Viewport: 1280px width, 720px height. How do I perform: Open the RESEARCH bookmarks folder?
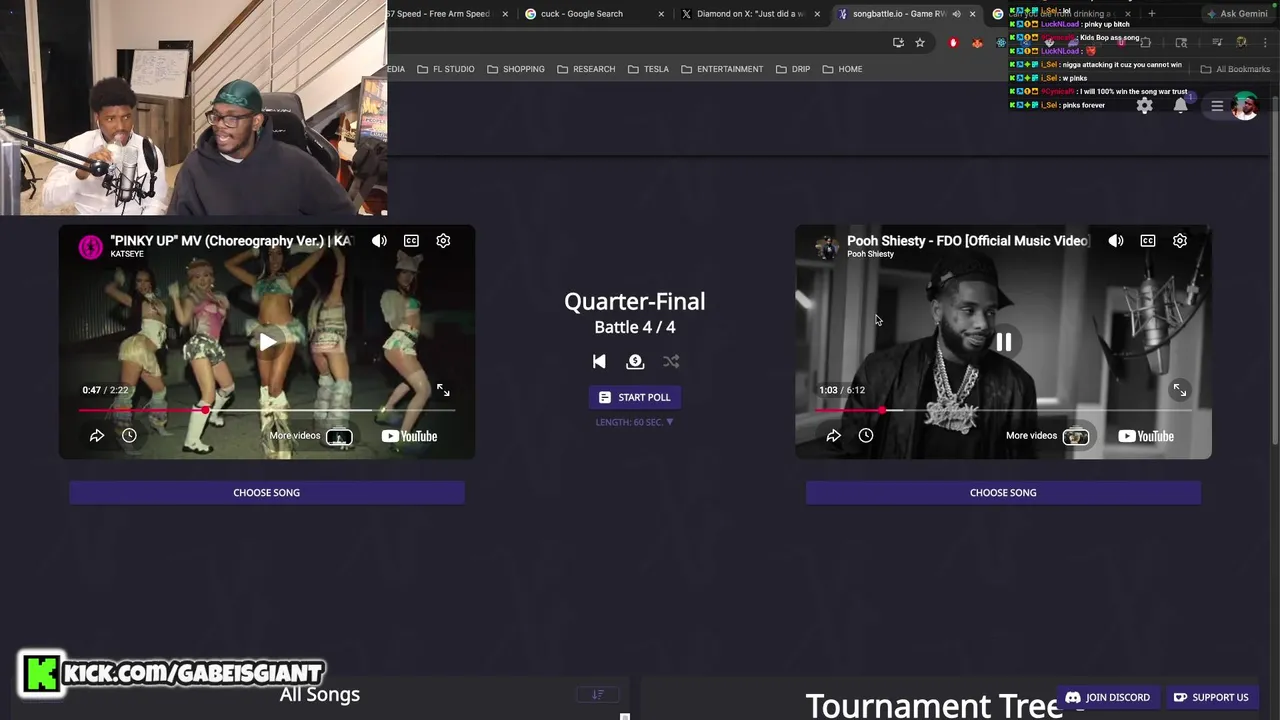[586, 69]
